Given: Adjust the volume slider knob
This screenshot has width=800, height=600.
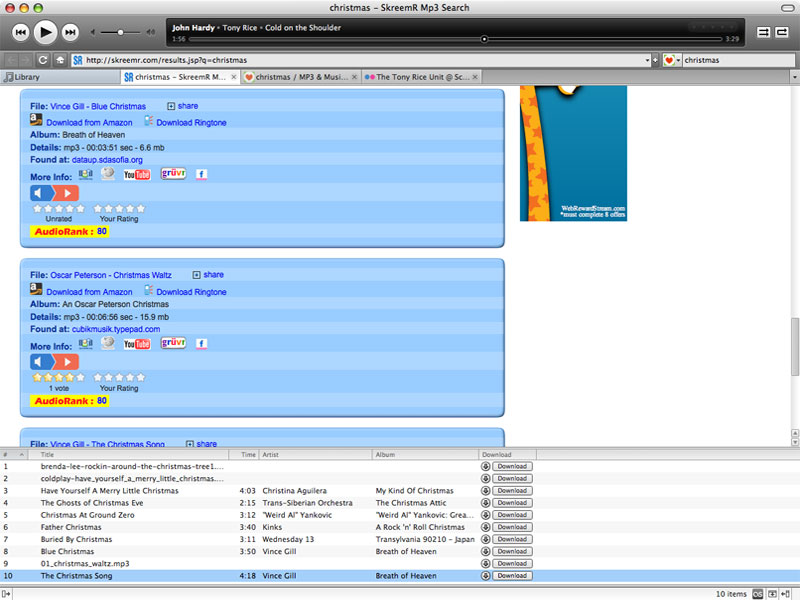Looking at the screenshot, I should (120, 33).
